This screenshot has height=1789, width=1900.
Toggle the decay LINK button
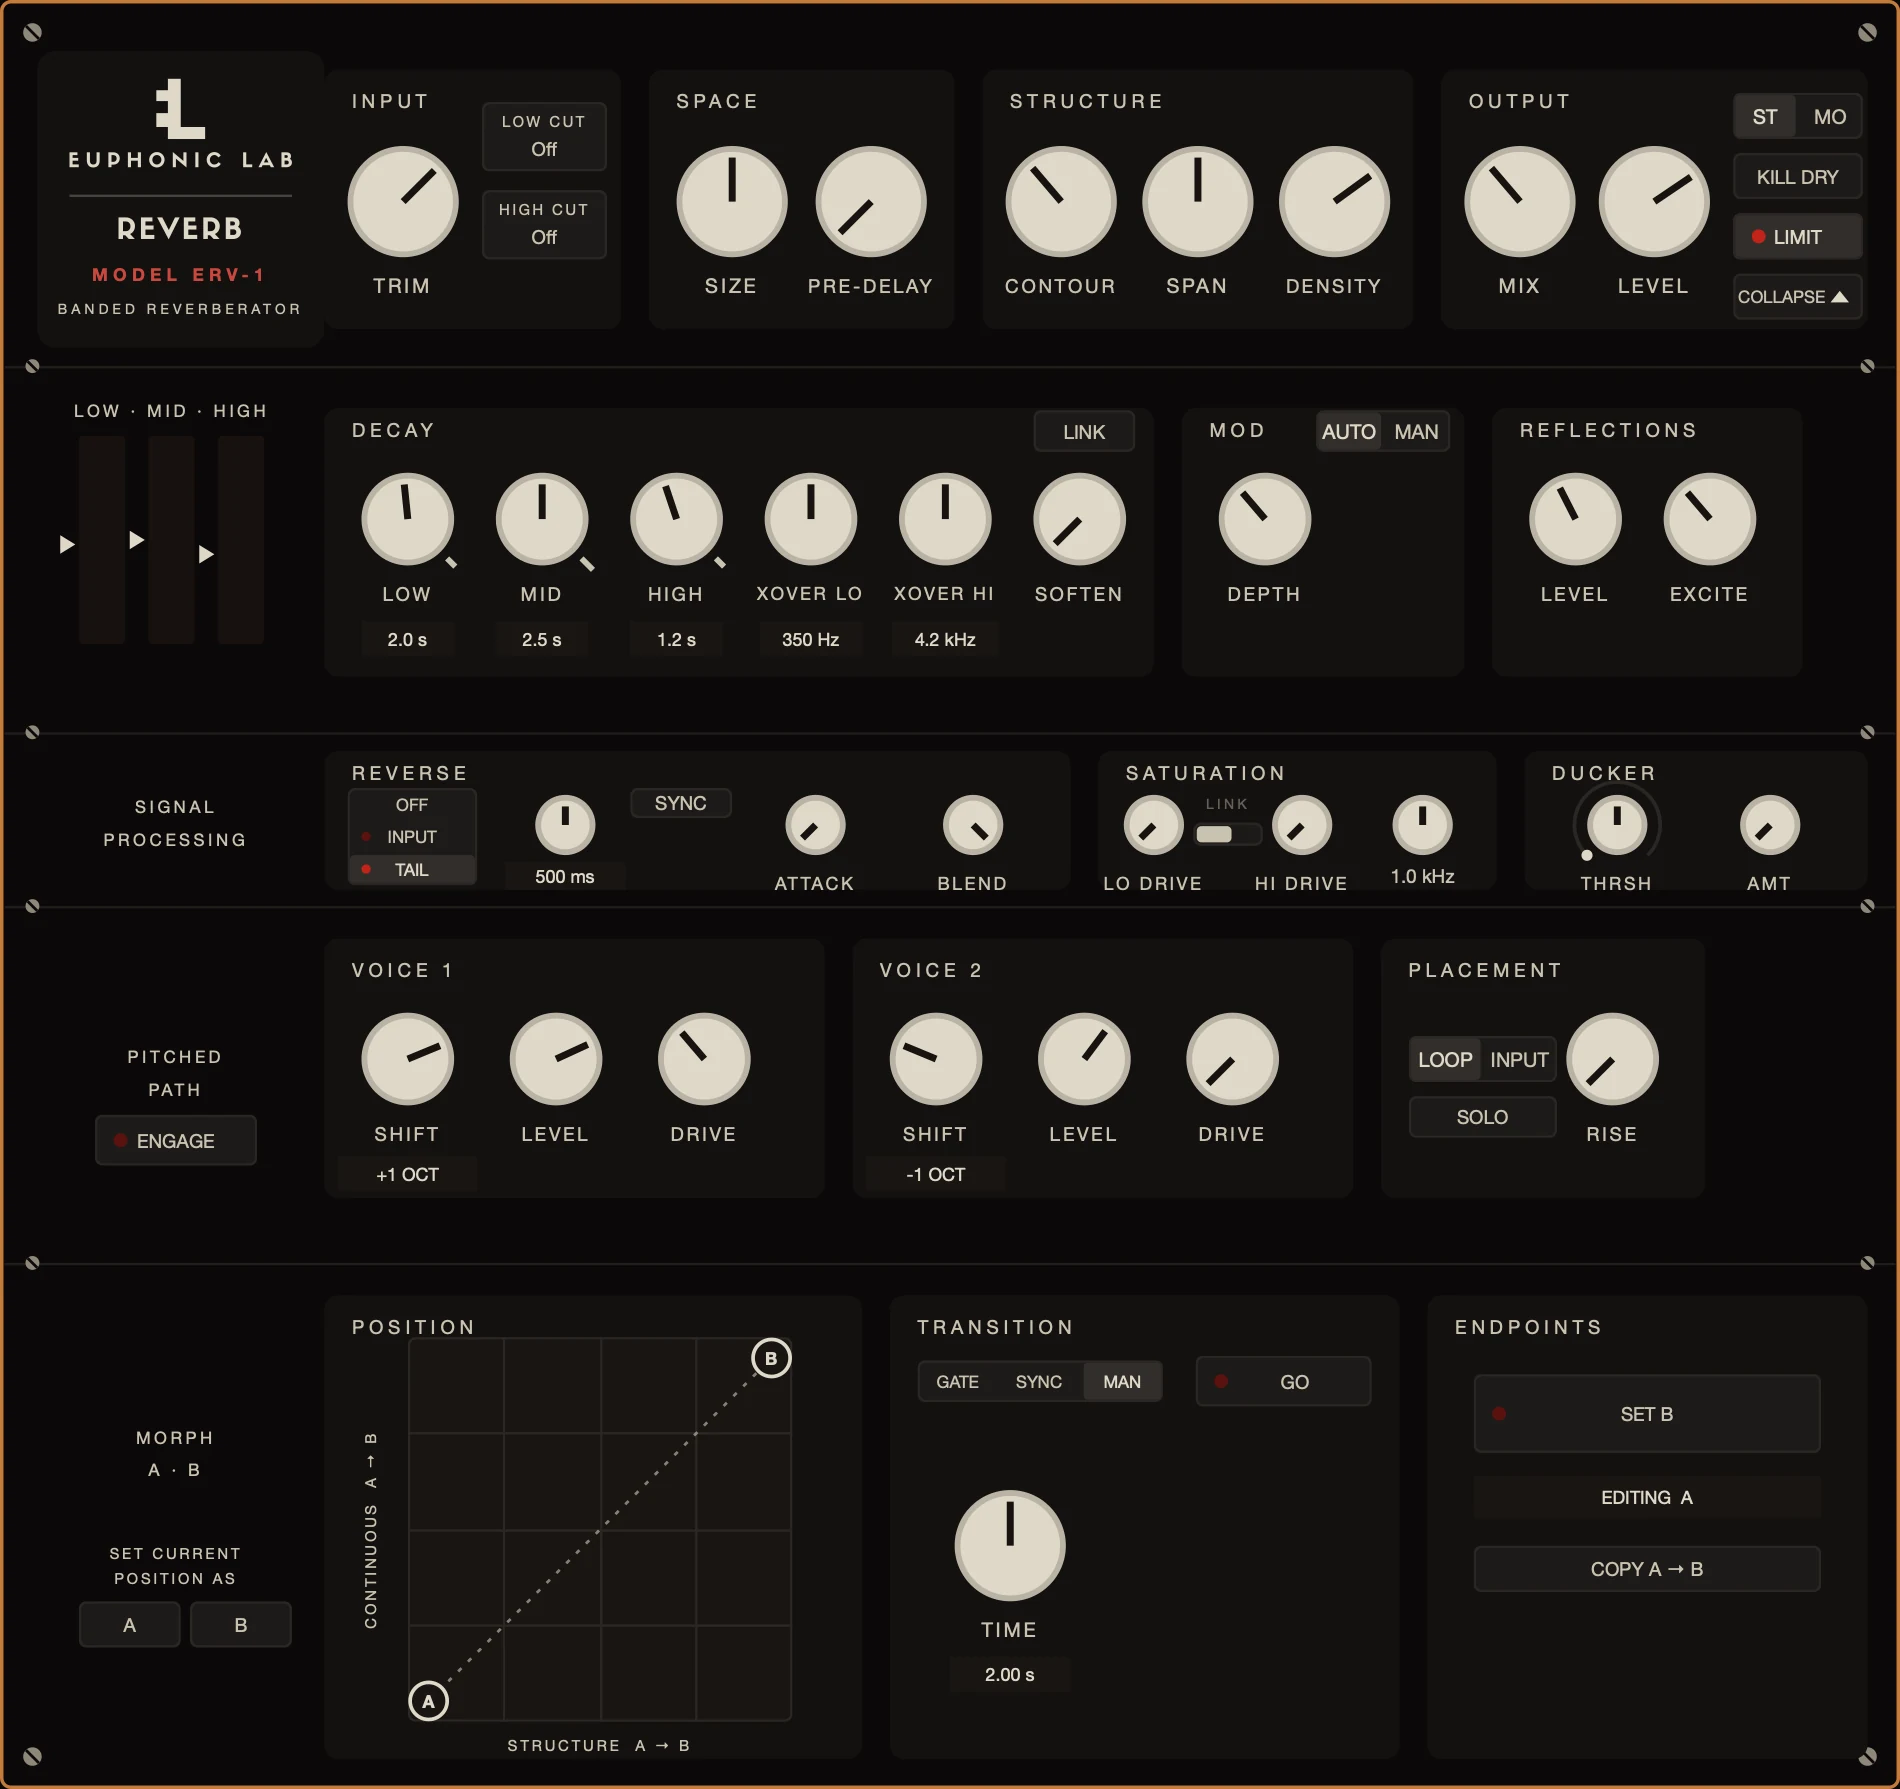[x=1084, y=432]
